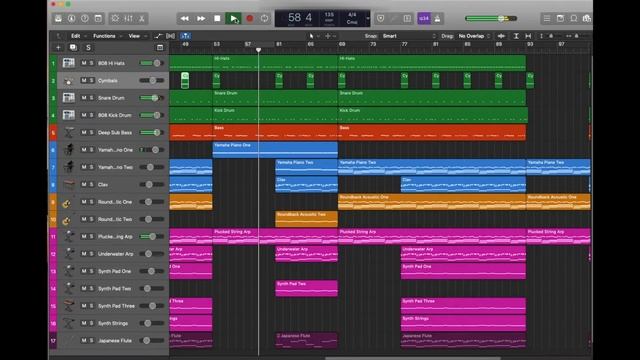Toggle the Metronome click
Screen dimensions: 640x360
[x=437, y=18]
